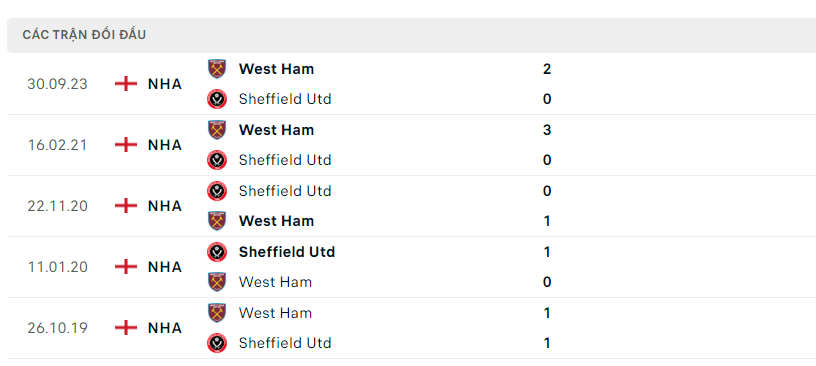
Task: Open West Ham team in 30.09.23 match
Action: tap(276, 69)
